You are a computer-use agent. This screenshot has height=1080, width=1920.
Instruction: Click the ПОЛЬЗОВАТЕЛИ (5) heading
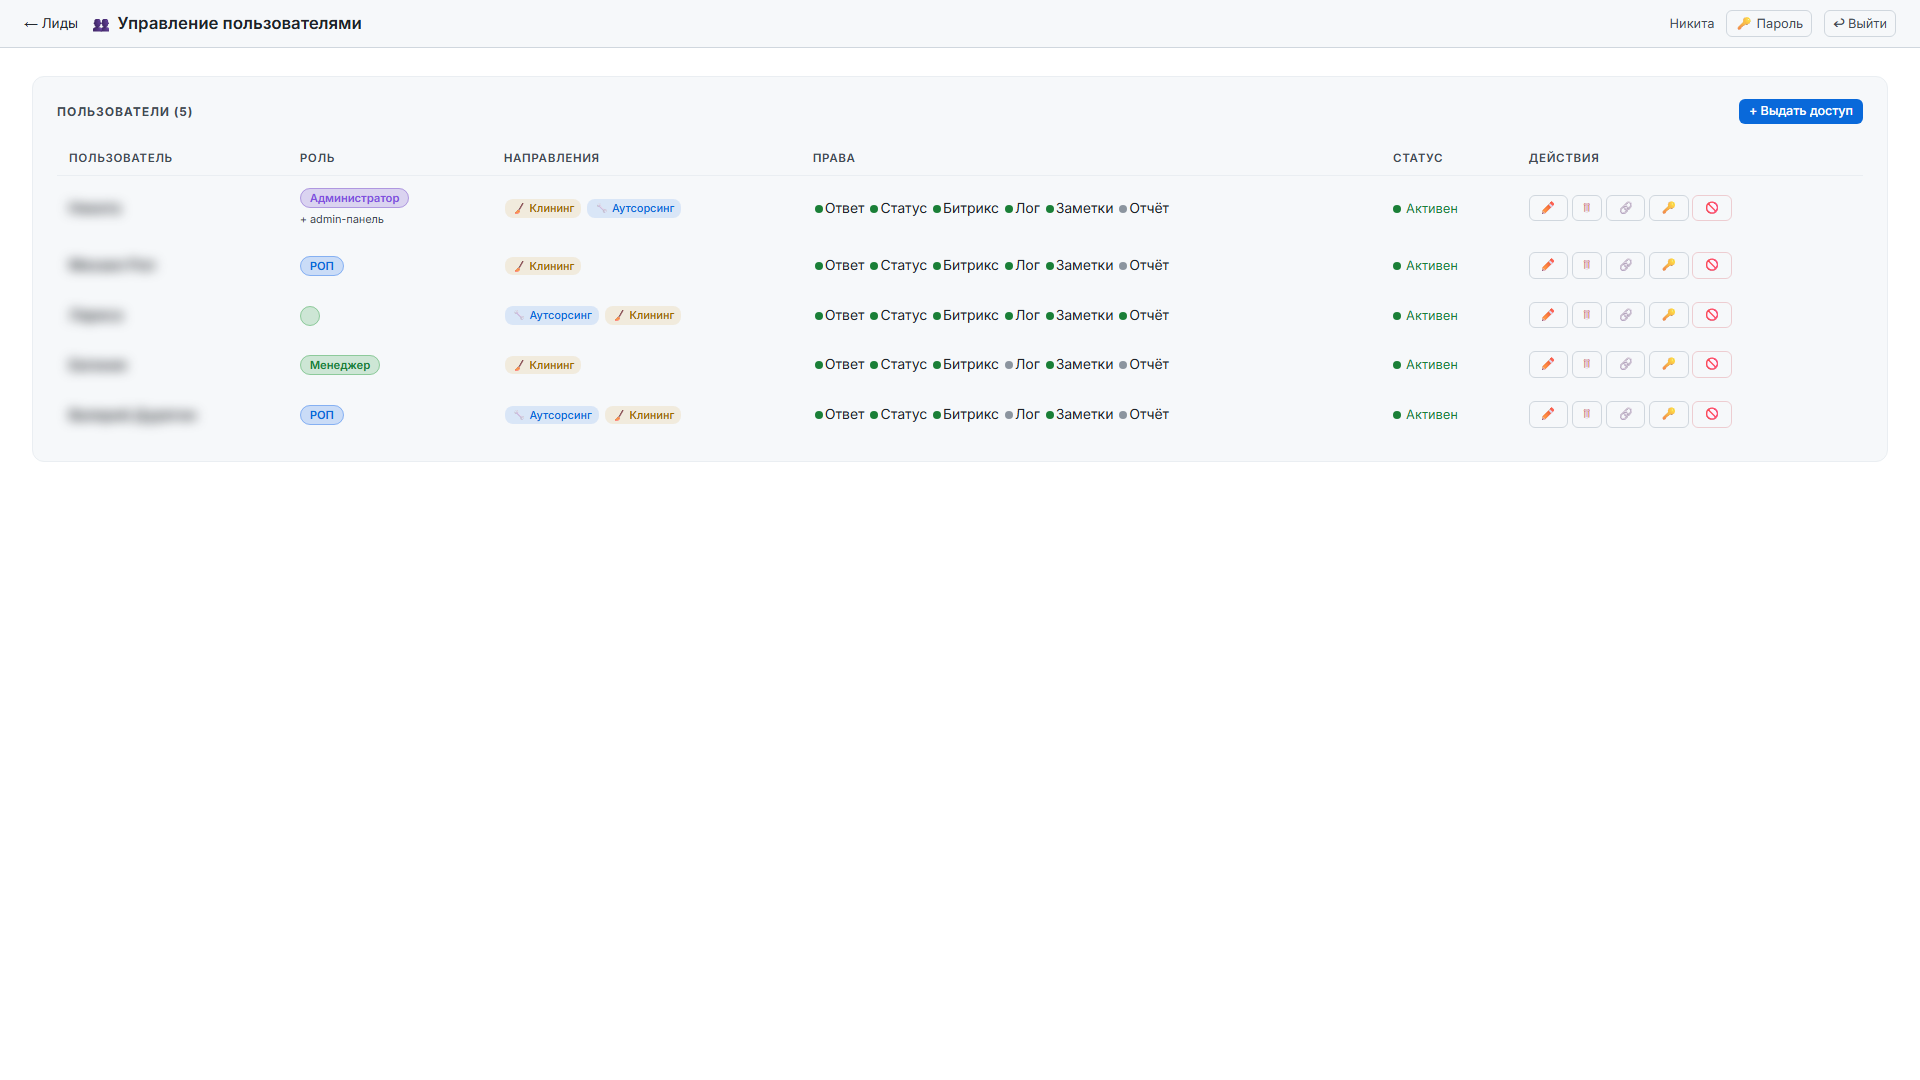(x=125, y=111)
